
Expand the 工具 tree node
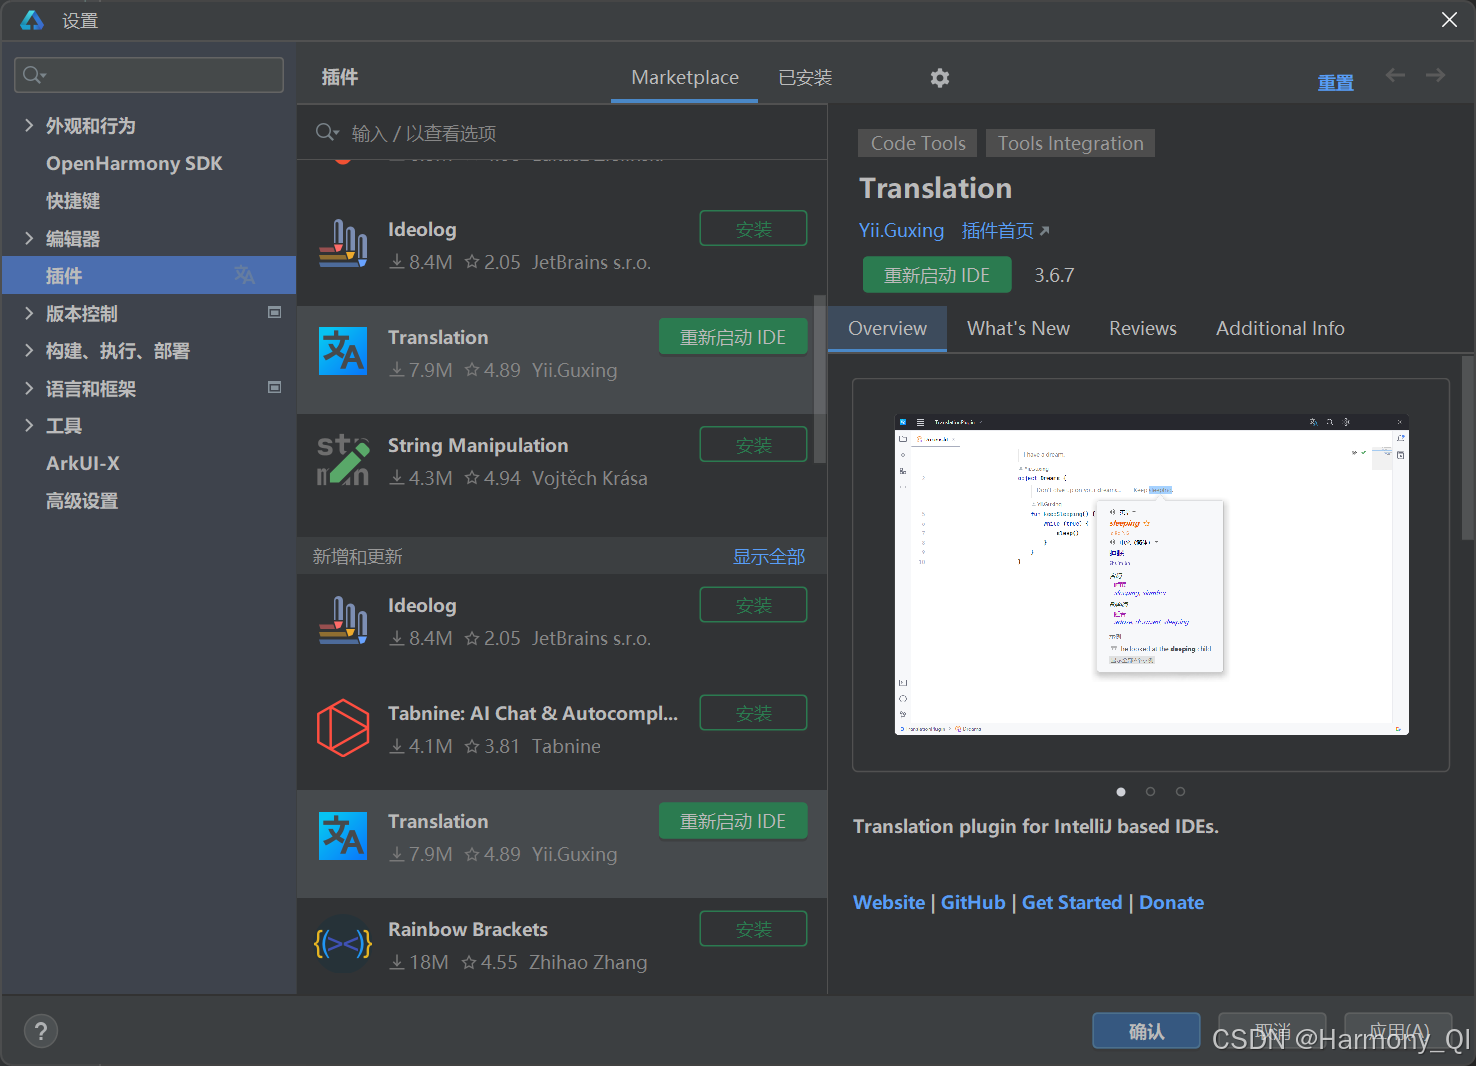coord(29,425)
